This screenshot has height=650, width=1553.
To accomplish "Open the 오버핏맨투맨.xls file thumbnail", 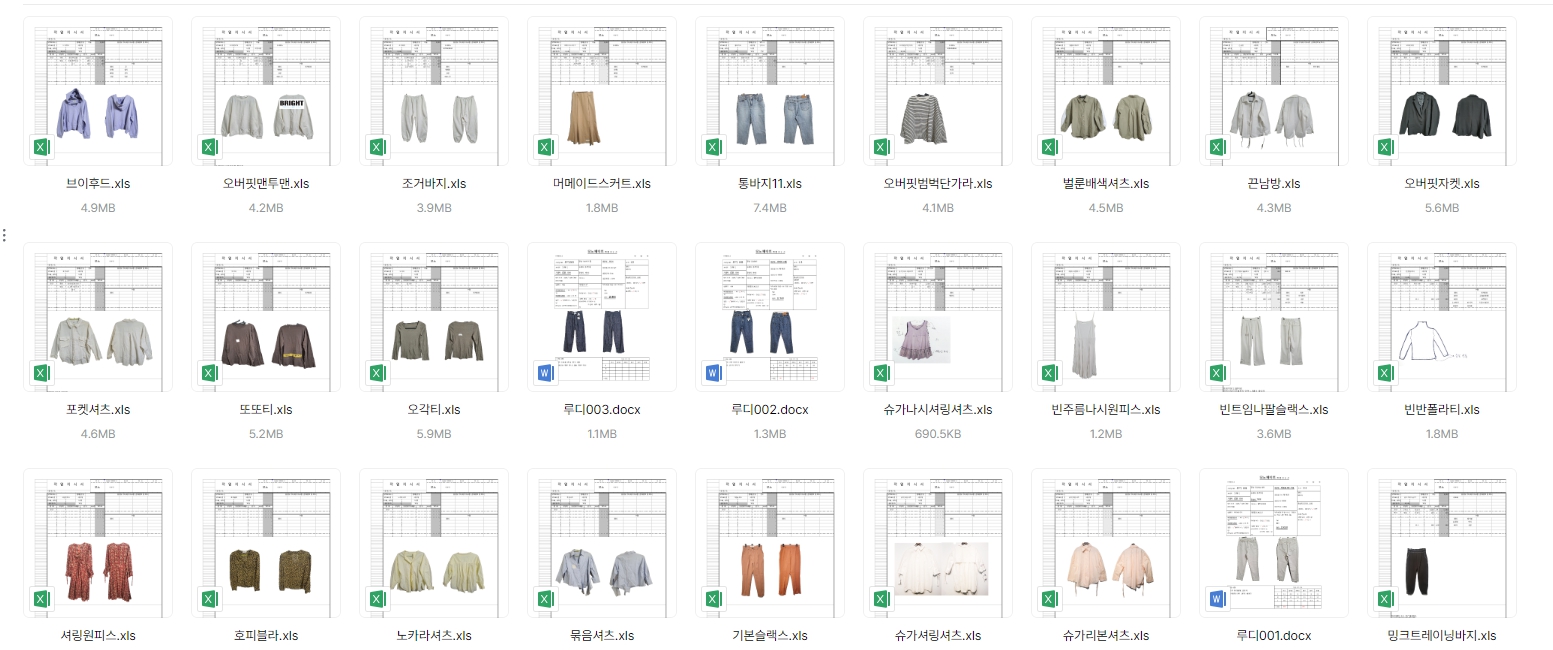I will coord(265,91).
